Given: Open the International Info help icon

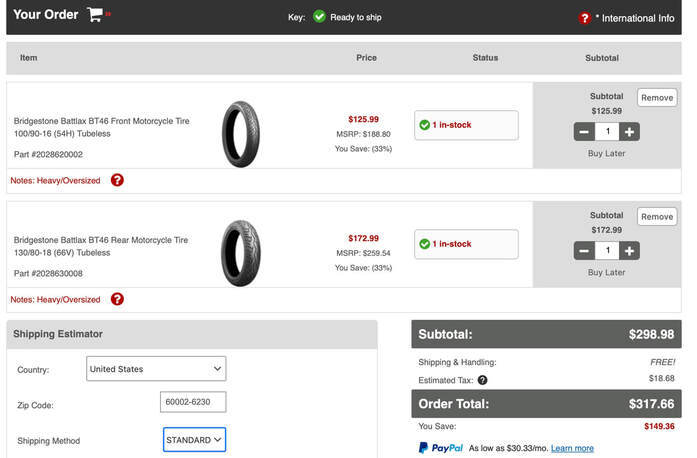Looking at the screenshot, I should point(585,18).
